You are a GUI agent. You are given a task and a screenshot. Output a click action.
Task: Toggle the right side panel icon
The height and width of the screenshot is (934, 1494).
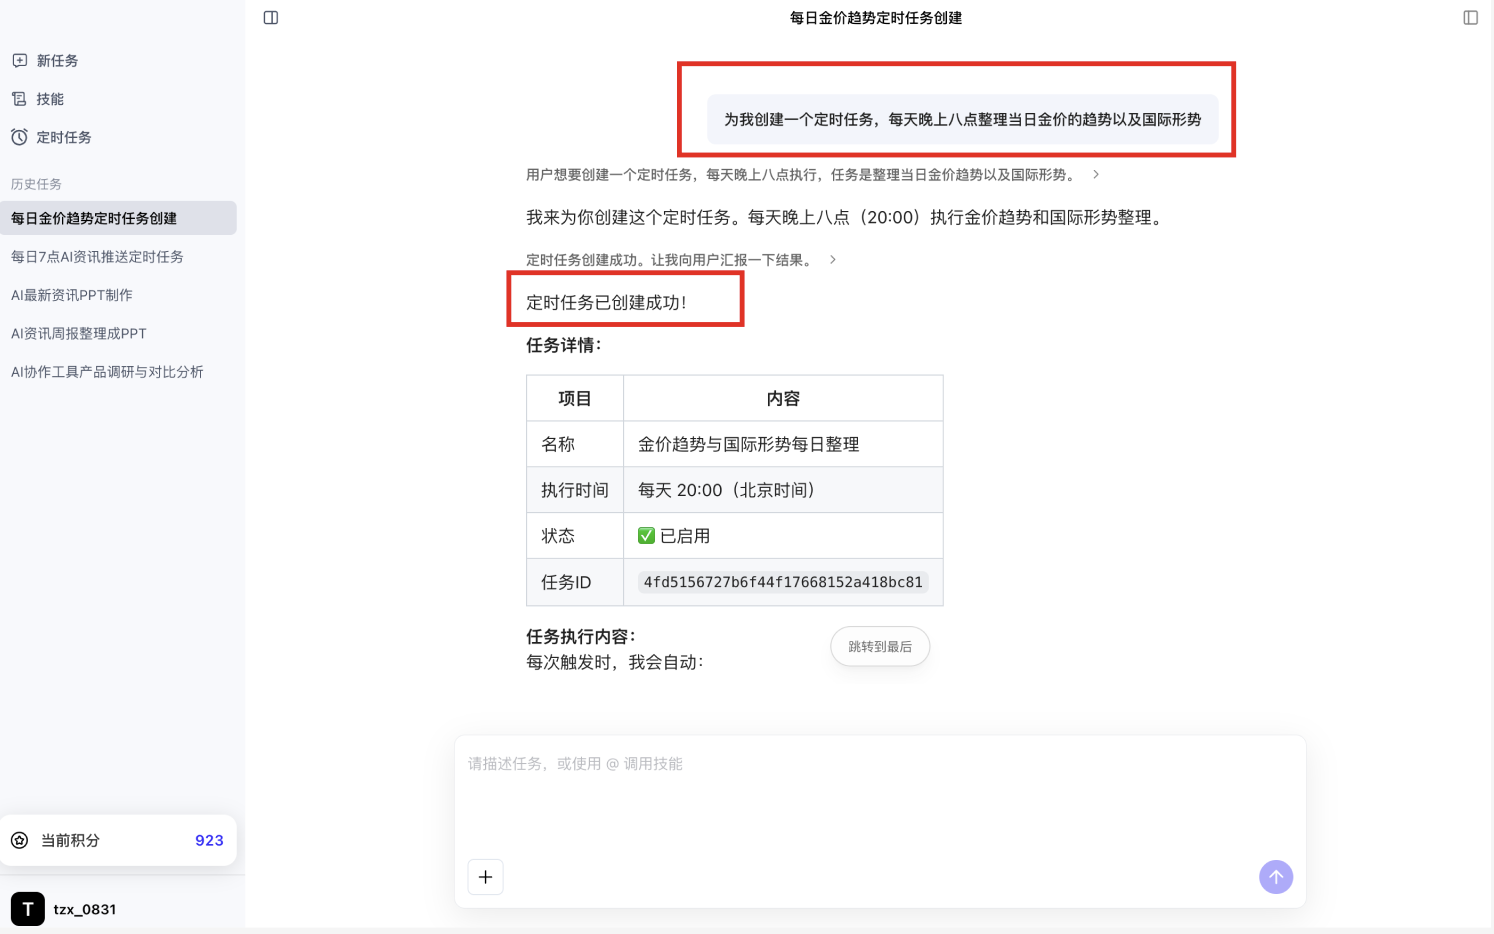tap(1470, 18)
